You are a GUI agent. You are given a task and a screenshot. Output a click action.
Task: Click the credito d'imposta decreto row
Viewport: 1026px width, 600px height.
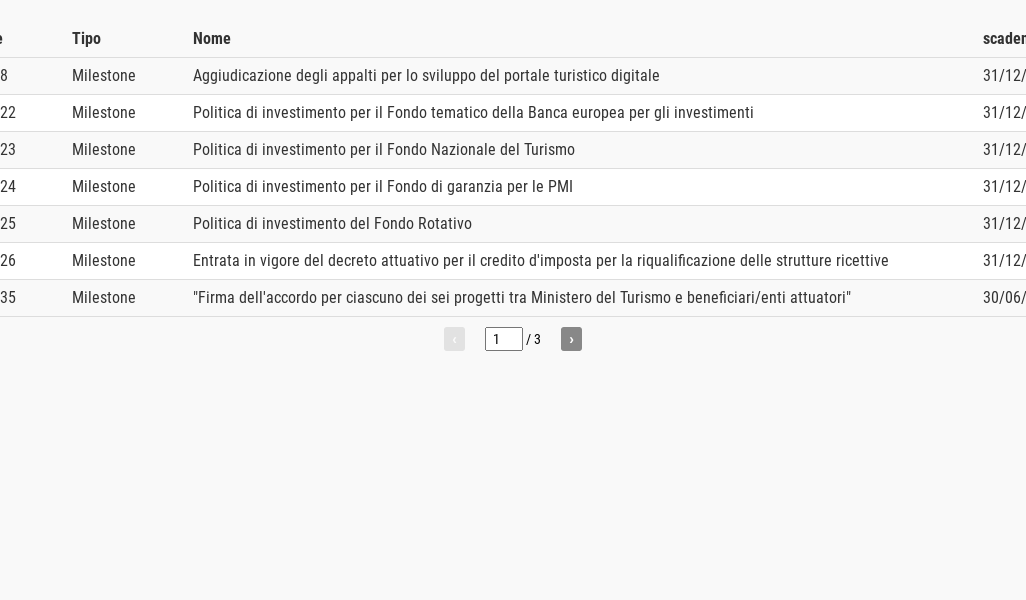540,261
